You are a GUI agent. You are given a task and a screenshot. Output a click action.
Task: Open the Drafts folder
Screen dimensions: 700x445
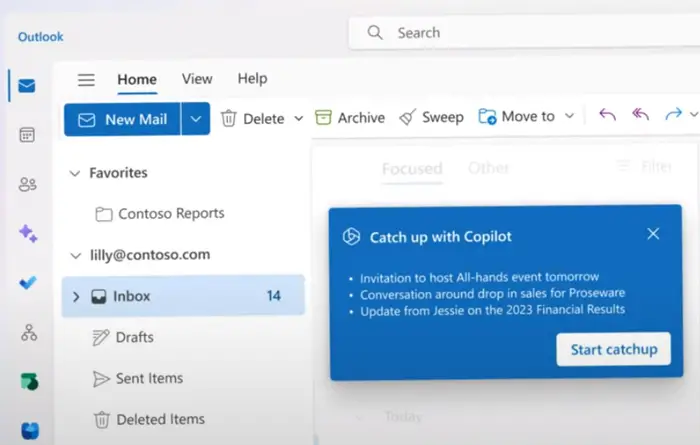point(123,337)
